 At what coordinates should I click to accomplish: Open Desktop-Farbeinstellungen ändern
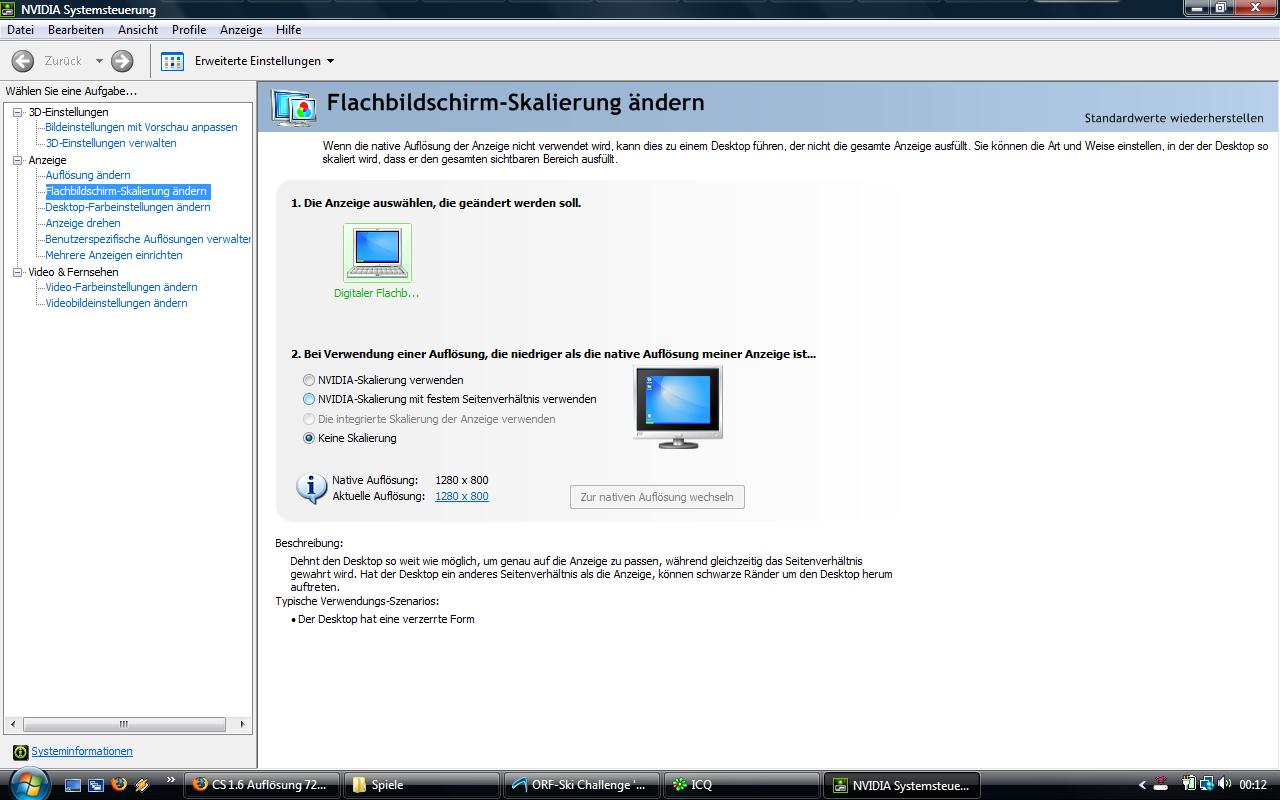(128, 207)
